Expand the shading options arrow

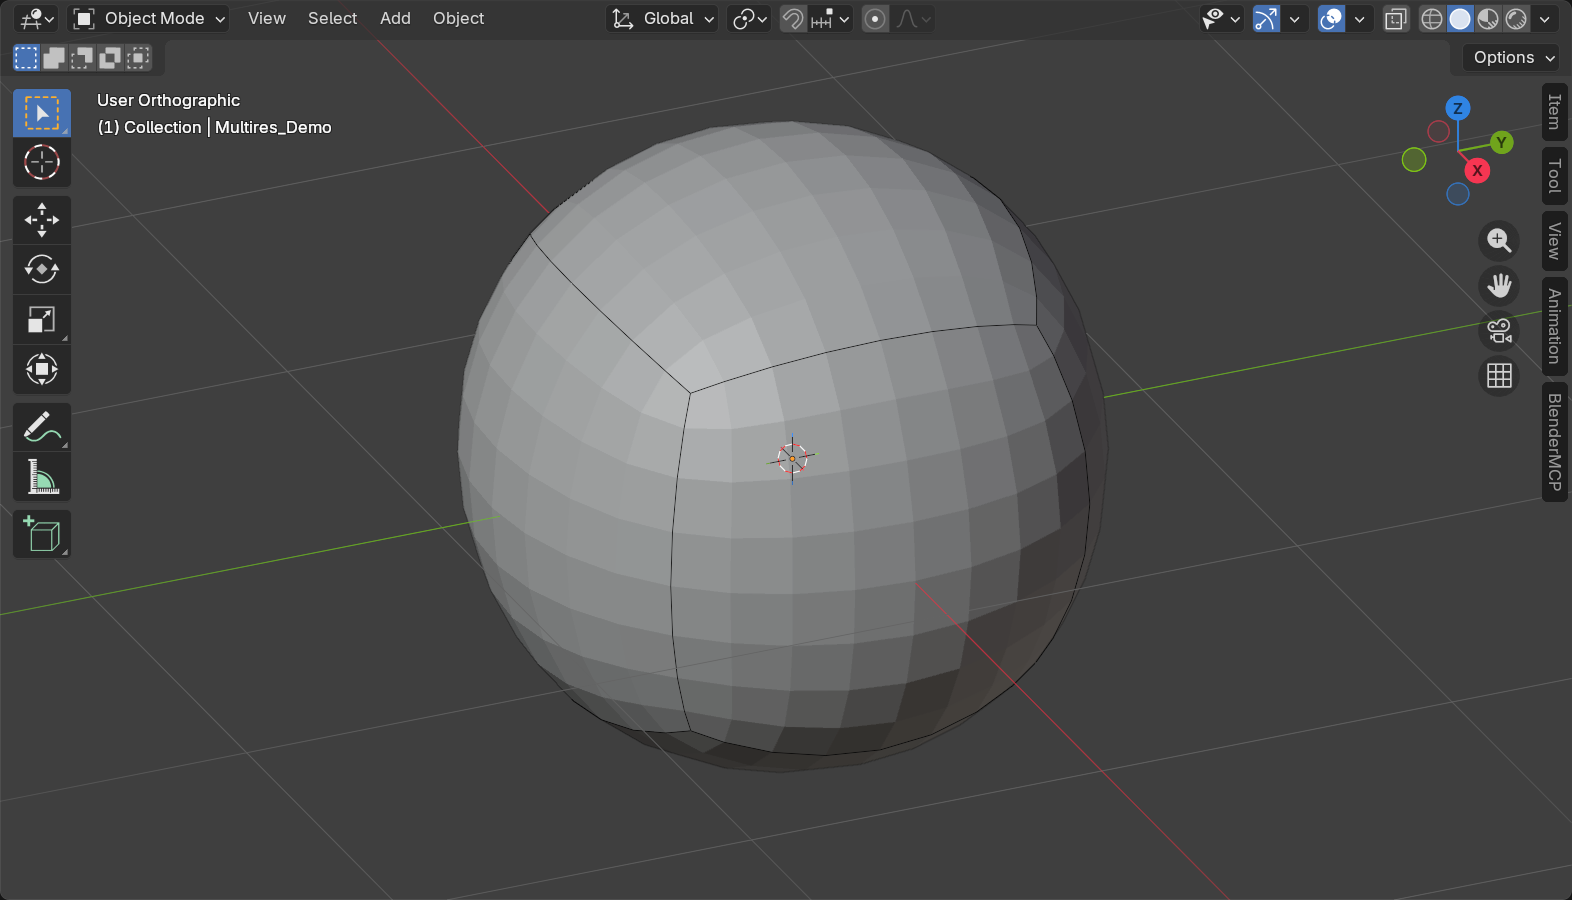pos(1545,19)
